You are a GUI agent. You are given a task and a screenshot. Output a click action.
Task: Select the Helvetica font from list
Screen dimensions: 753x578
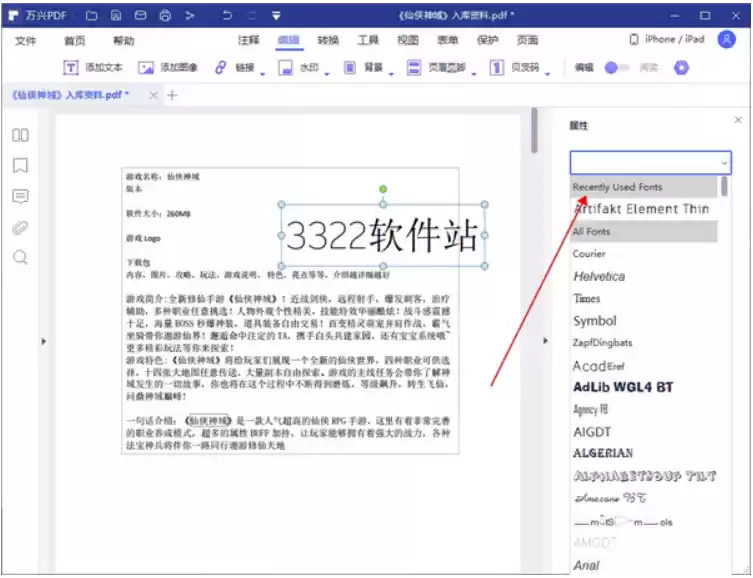598,276
